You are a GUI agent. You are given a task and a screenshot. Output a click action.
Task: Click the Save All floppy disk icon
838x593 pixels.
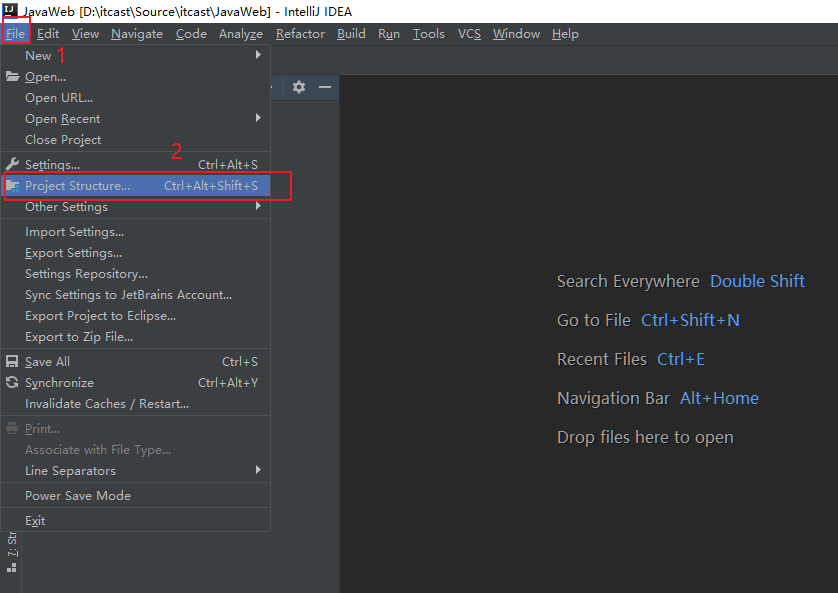click(12, 361)
